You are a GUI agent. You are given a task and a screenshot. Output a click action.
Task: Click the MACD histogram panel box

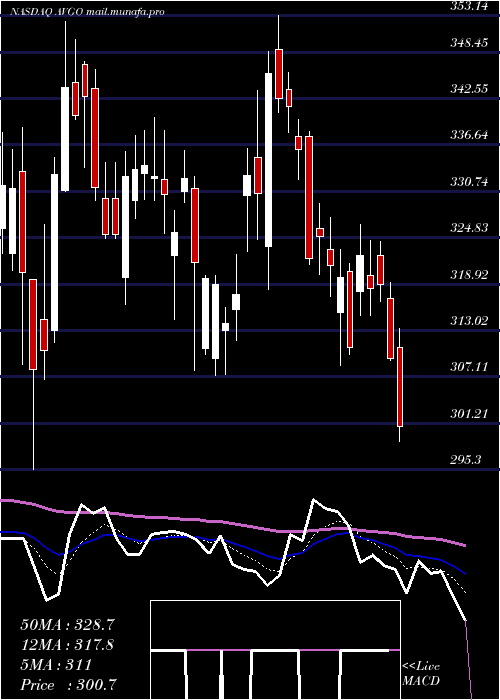point(275,650)
